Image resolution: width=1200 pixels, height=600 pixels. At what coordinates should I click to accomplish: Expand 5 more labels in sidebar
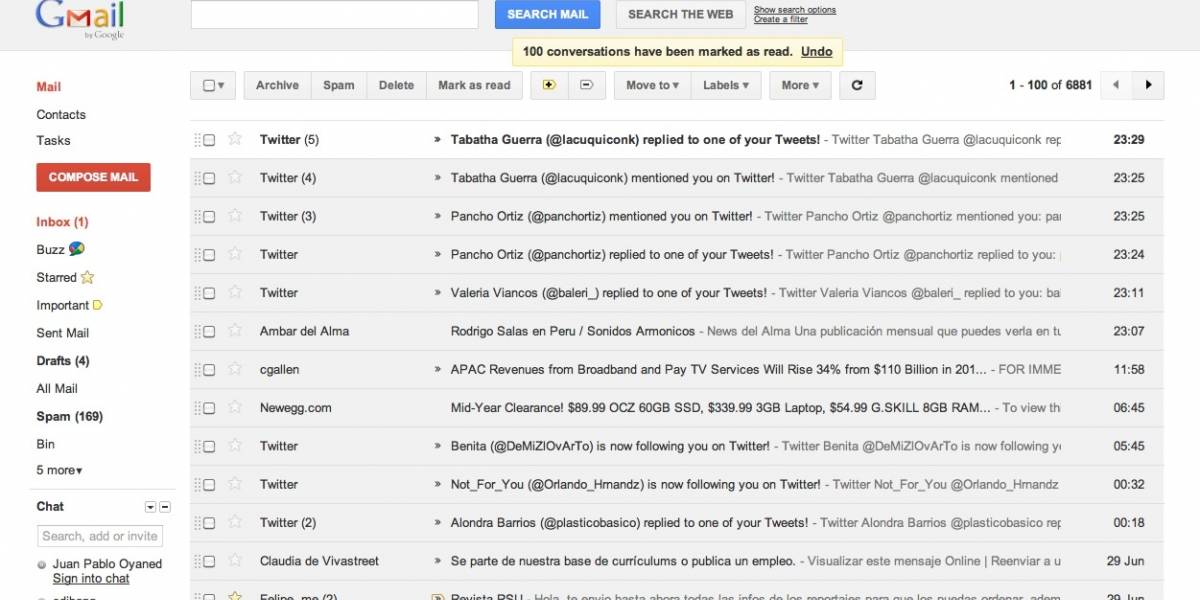point(59,470)
